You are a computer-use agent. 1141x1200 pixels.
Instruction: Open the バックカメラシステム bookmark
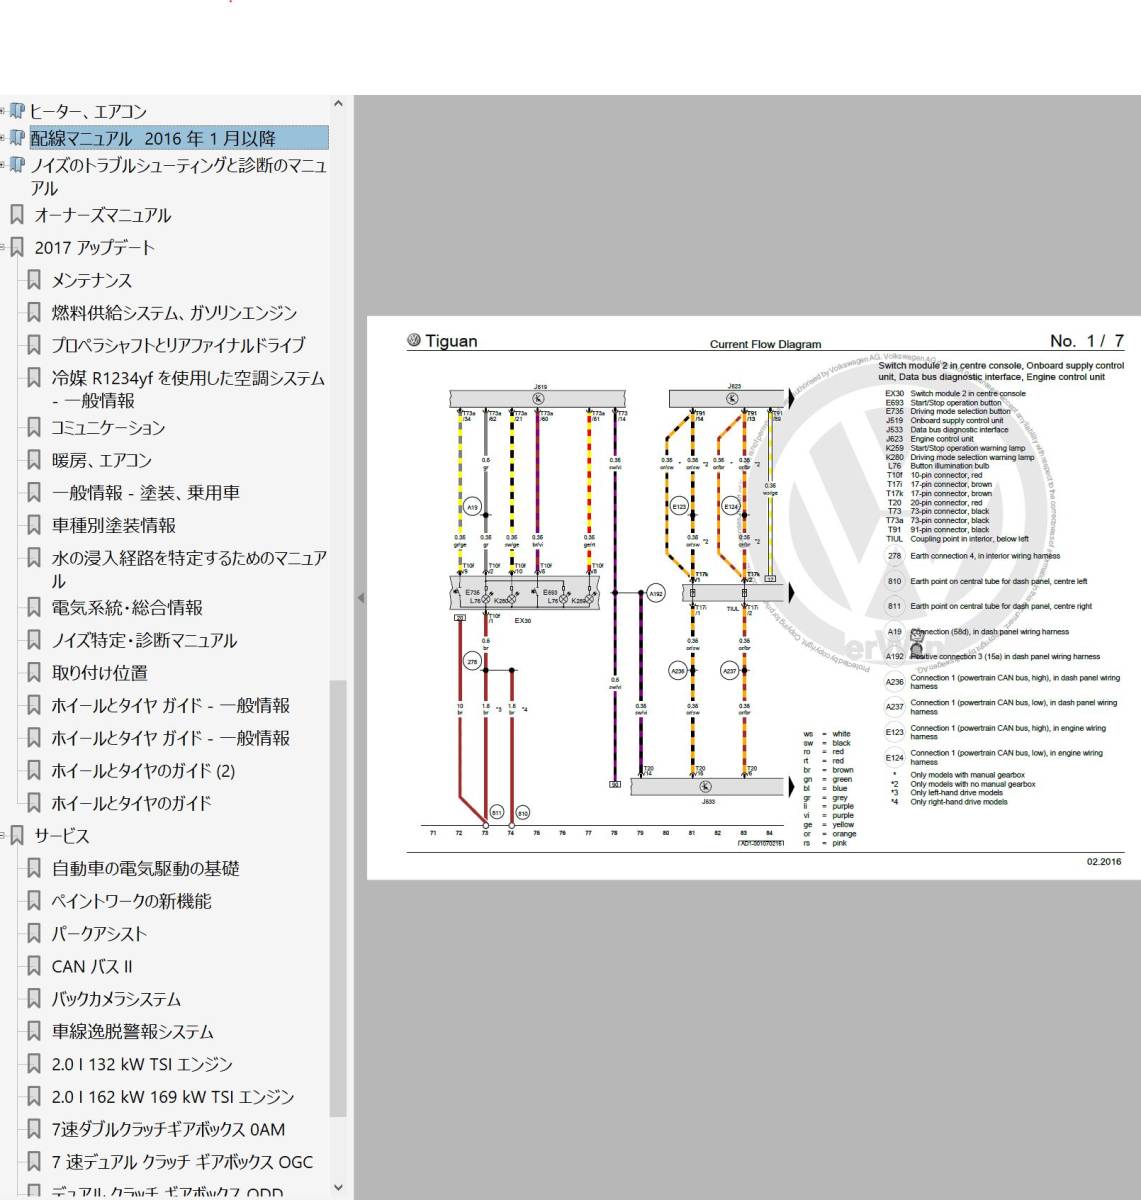pyautogui.click(x=116, y=999)
